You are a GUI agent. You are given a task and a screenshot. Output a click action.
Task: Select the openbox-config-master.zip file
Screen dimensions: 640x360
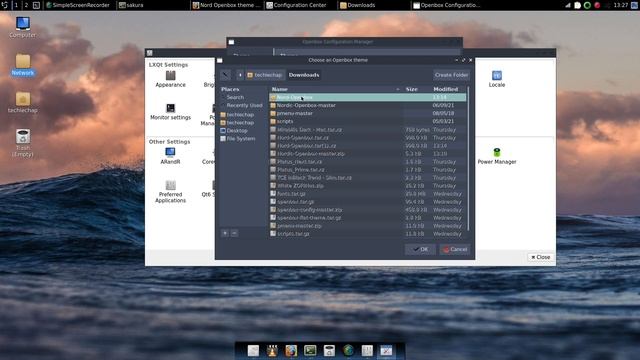pyautogui.click(x=367, y=210)
